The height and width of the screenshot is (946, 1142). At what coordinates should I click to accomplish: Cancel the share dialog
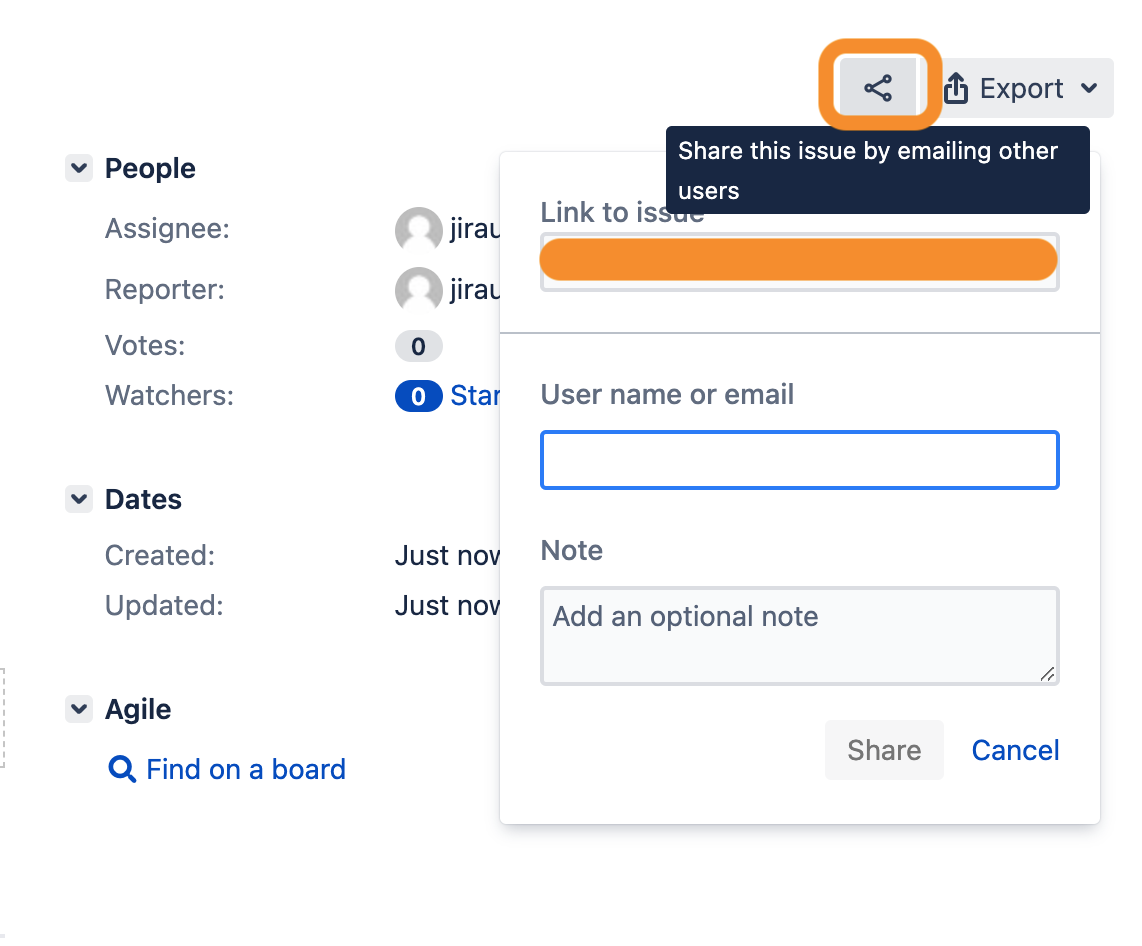(1015, 750)
